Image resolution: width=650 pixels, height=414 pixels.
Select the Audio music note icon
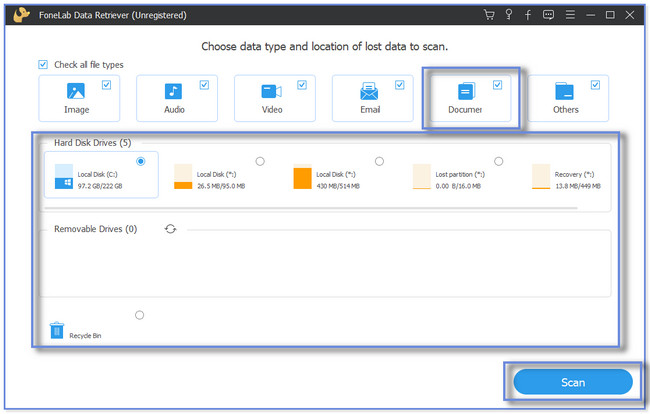tap(173, 91)
